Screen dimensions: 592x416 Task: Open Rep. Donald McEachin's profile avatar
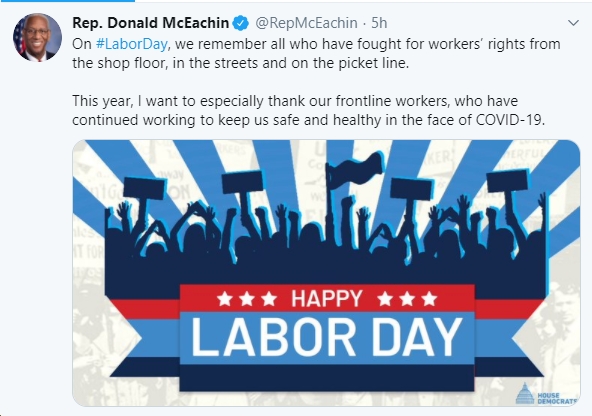coord(37,37)
